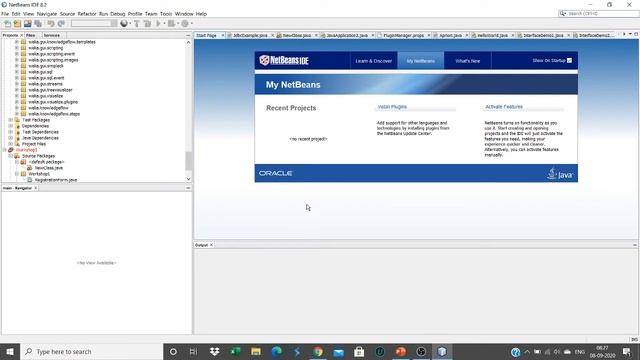640x360 pixels.
Task: Open the Profile Project dropdown arrow
Action: [191, 24]
